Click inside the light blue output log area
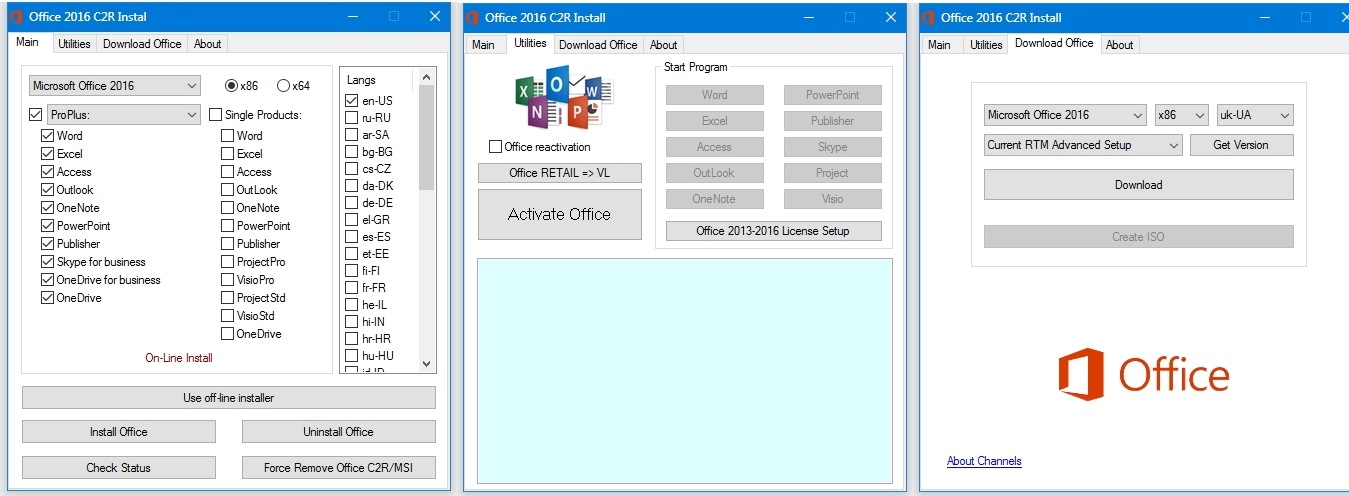Screen dimensions: 1349x496 coord(684,370)
